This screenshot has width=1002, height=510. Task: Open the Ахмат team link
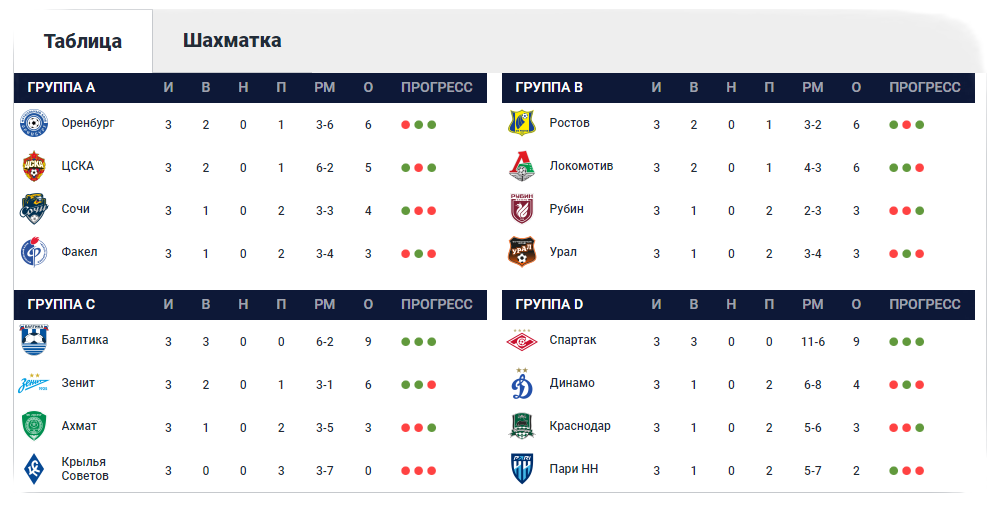(79, 426)
